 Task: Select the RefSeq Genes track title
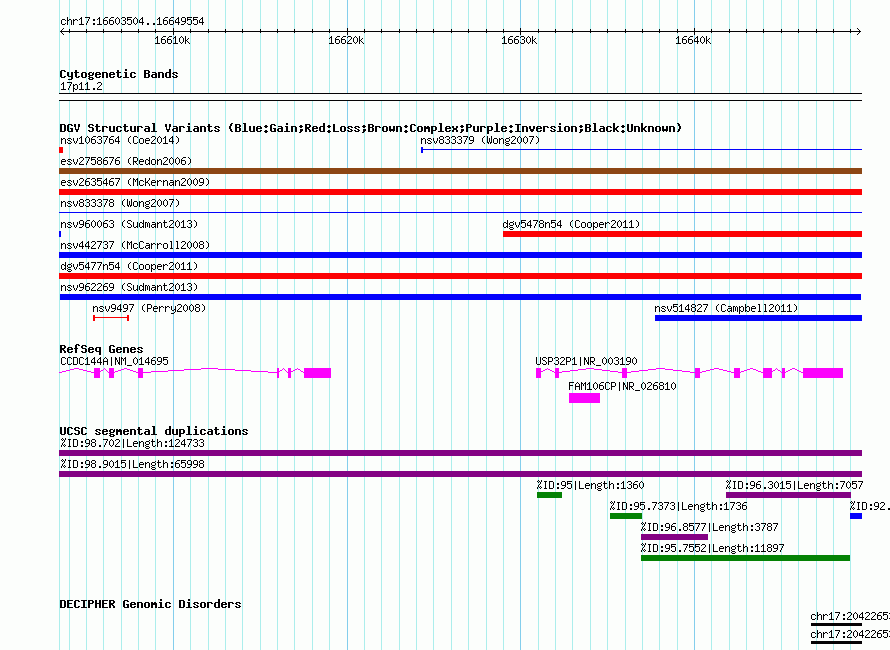[101, 349]
